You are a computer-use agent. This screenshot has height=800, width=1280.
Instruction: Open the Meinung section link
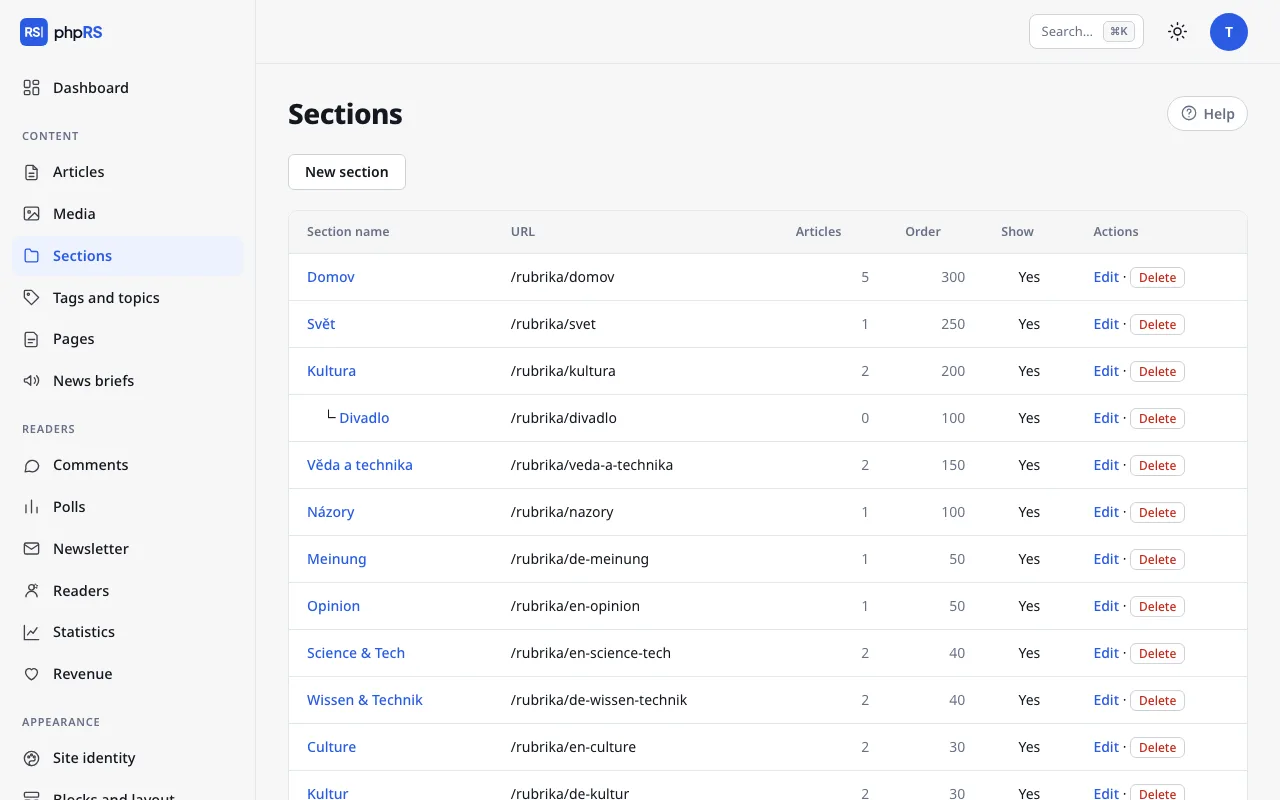[337, 559]
